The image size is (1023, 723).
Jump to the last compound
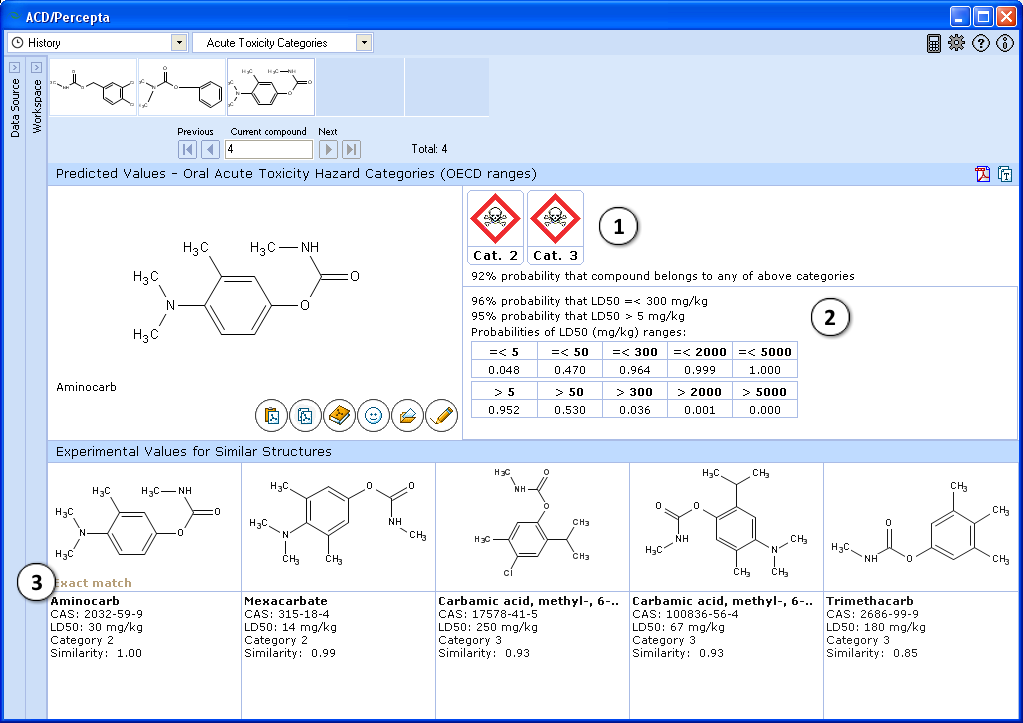tap(351, 149)
